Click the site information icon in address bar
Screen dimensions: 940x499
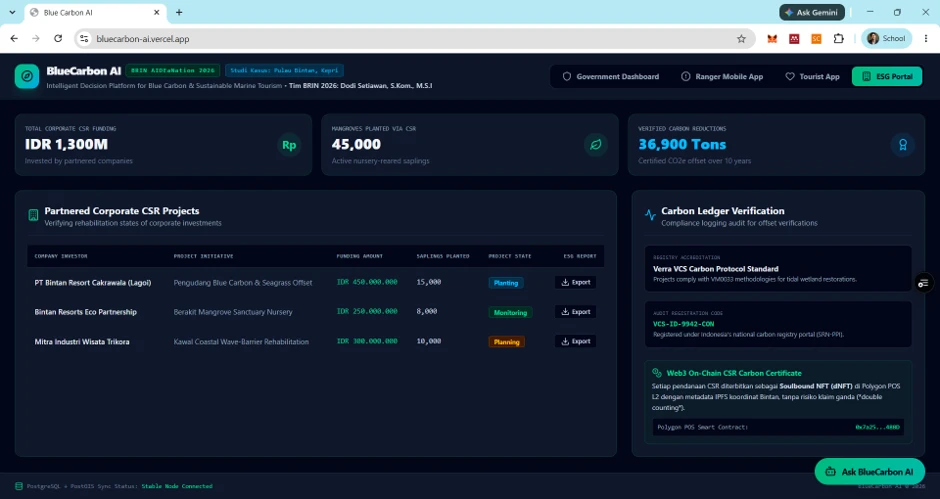pyautogui.click(x=84, y=38)
